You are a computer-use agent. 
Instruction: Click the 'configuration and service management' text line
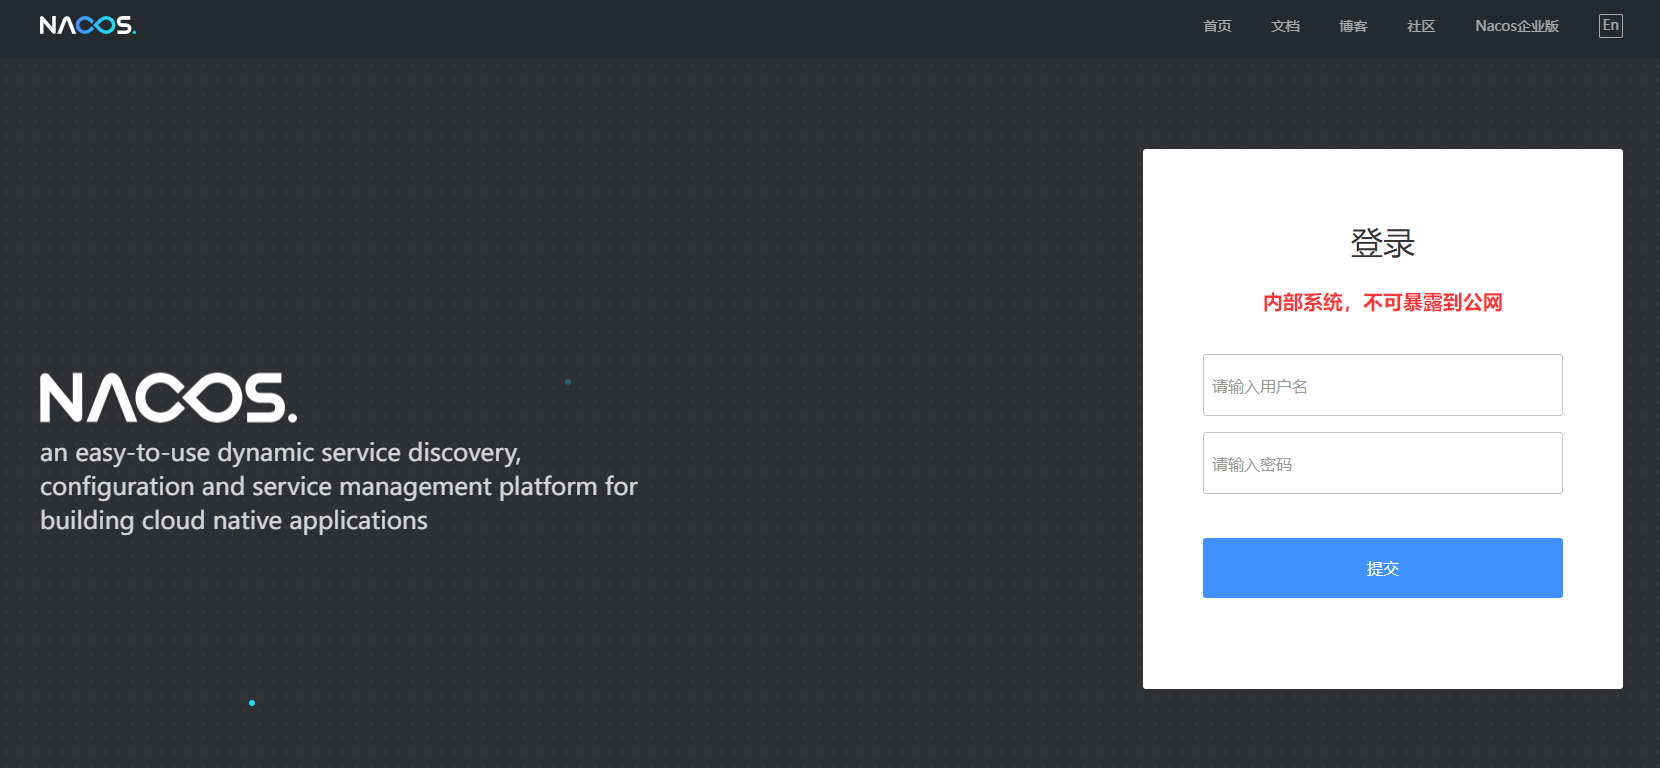(x=338, y=487)
